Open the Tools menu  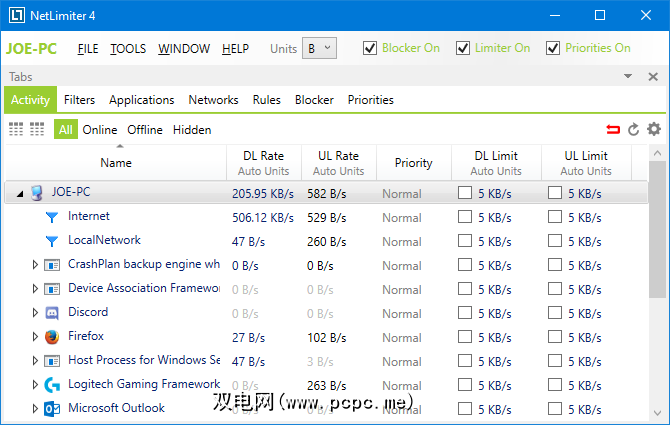pos(128,48)
